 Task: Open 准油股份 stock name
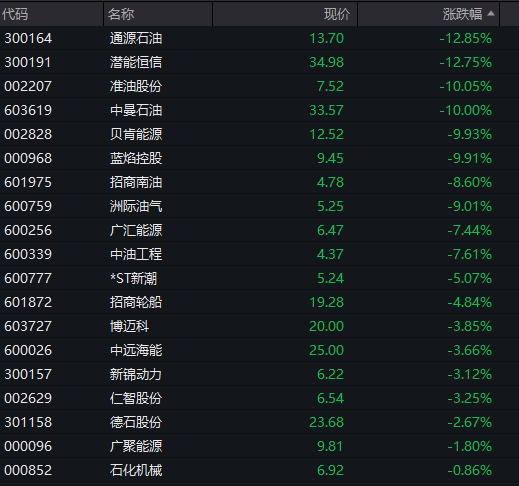click(136, 86)
